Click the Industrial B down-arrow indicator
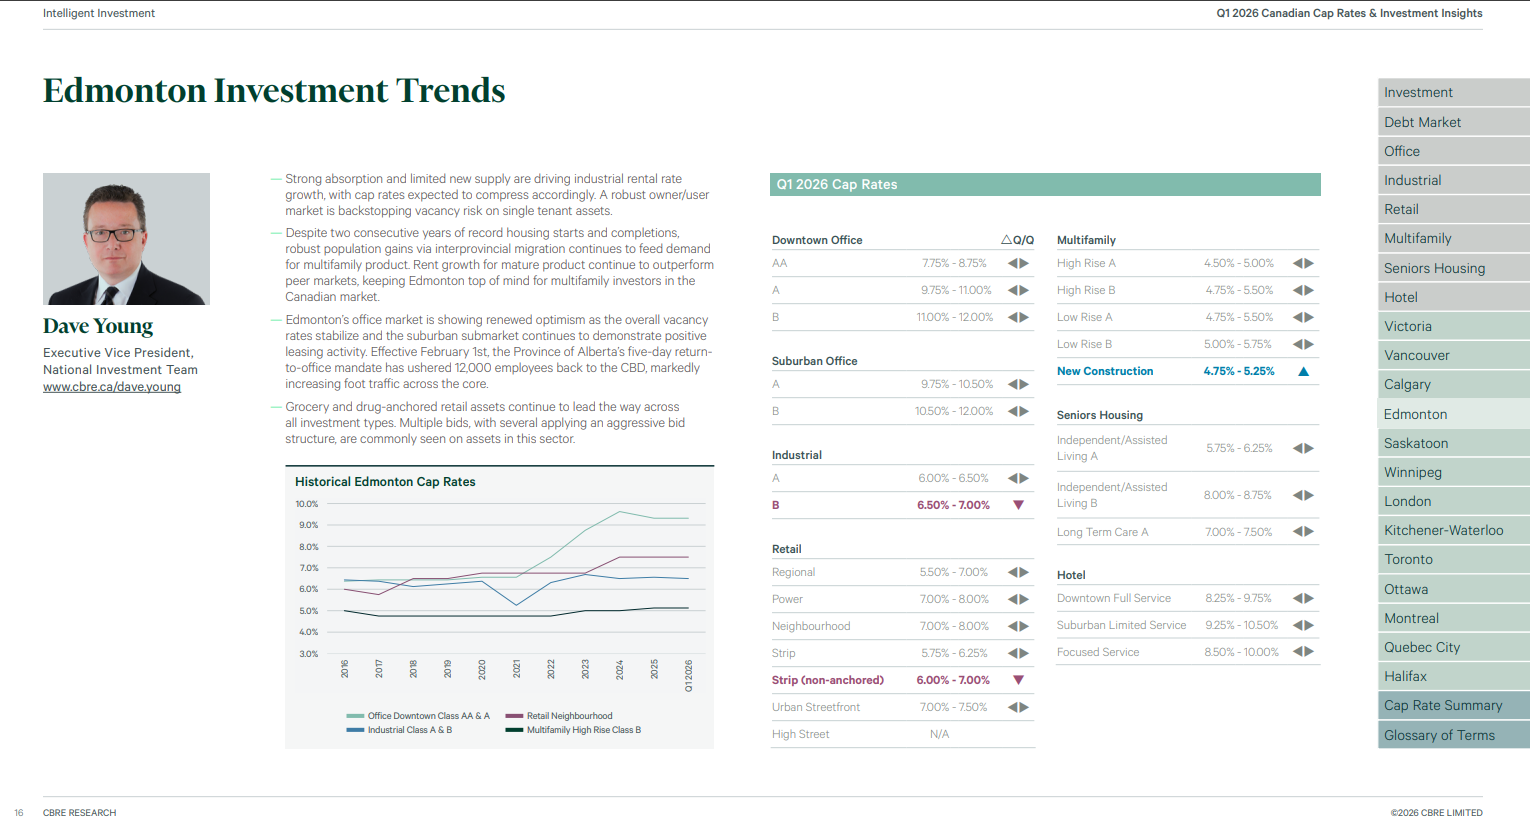The height and width of the screenshot is (824, 1530). pyautogui.click(x=1018, y=505)
